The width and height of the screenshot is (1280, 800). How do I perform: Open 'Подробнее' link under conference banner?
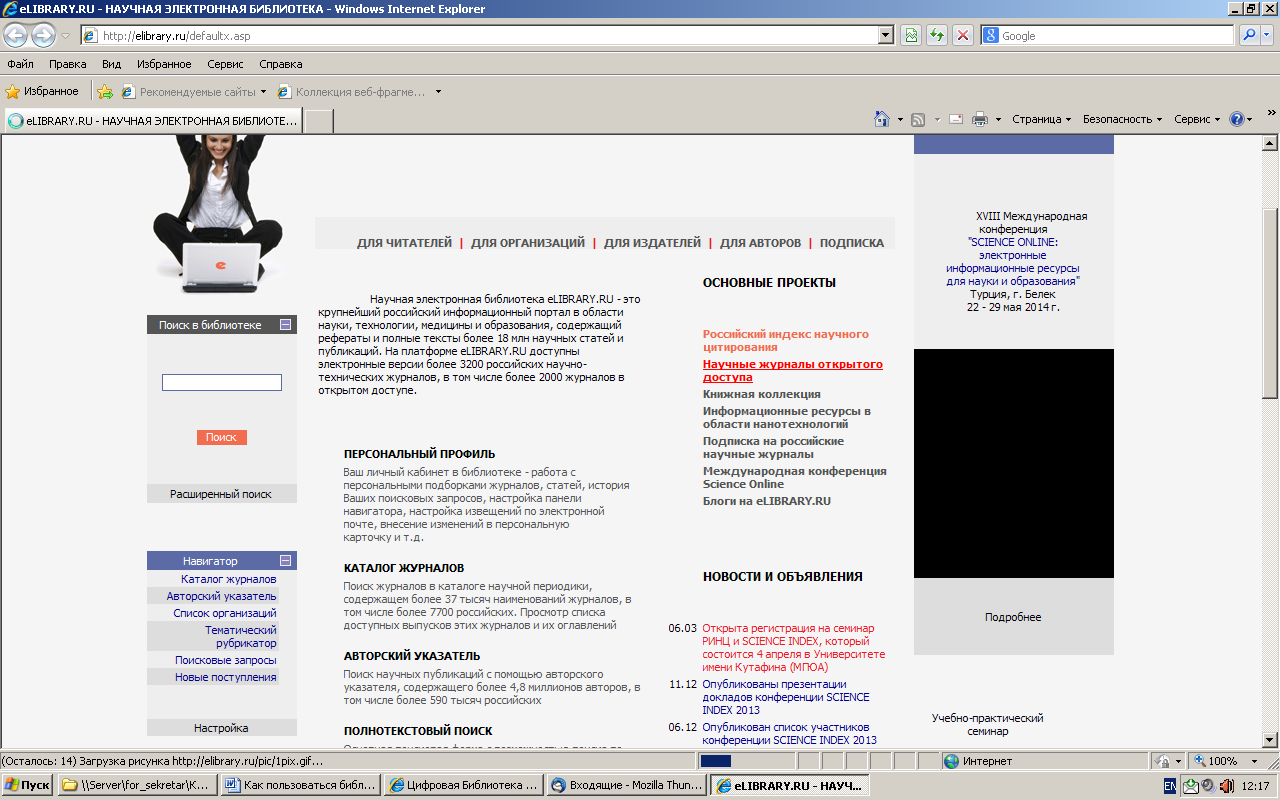[x=1013, y=617]
